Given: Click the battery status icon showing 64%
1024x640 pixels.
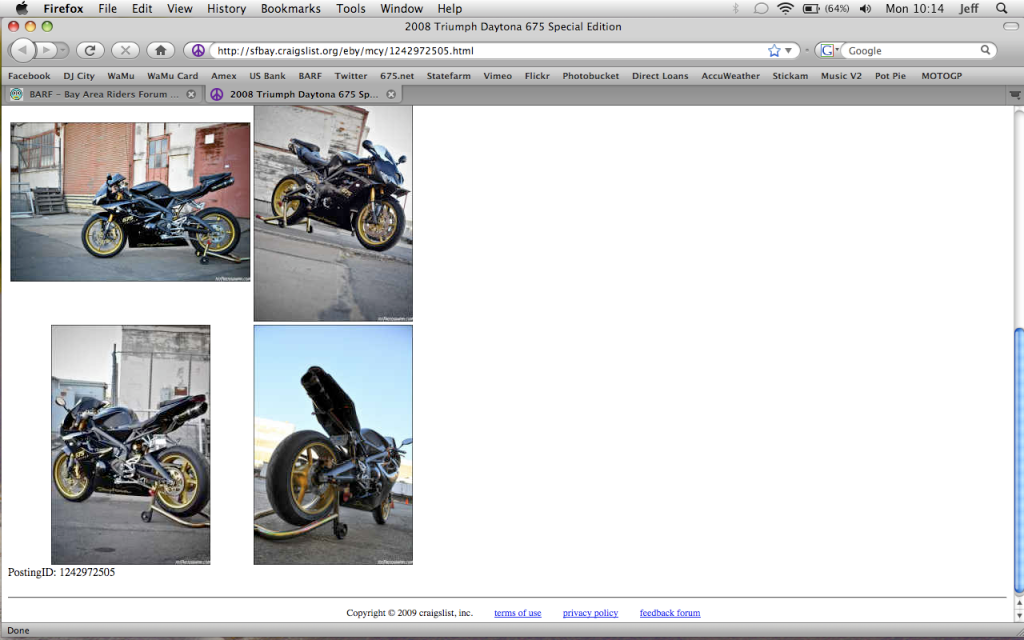Looking at the screenshot, I should pos(810,8).
